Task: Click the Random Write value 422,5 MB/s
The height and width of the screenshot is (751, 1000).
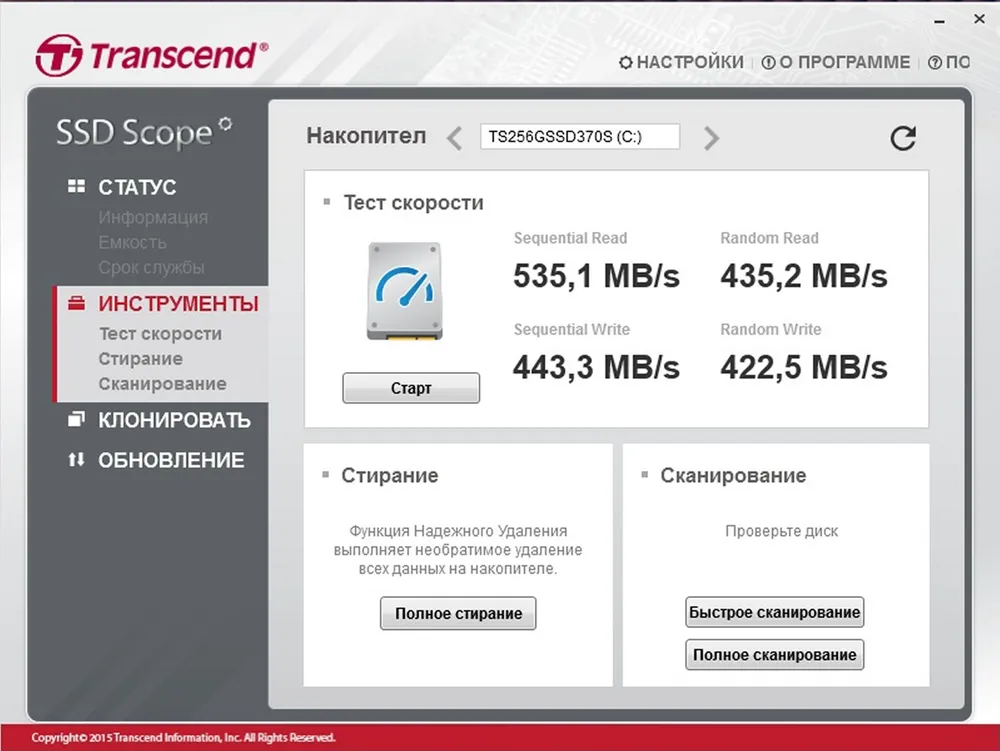Action: click(804, 367)
